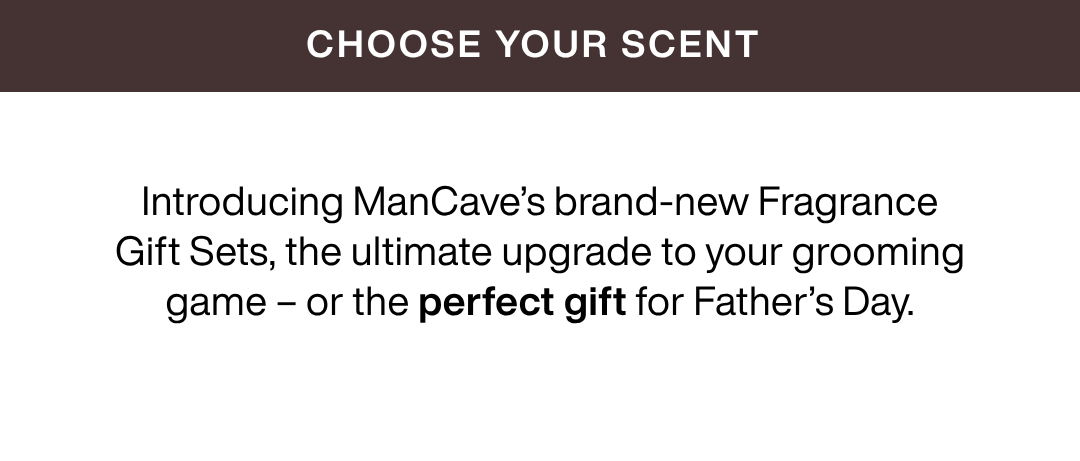The height and width of the screenshot is (461, 1080).
Task: Click the word 'brand-new' in the intro
Action: (651, 203)
